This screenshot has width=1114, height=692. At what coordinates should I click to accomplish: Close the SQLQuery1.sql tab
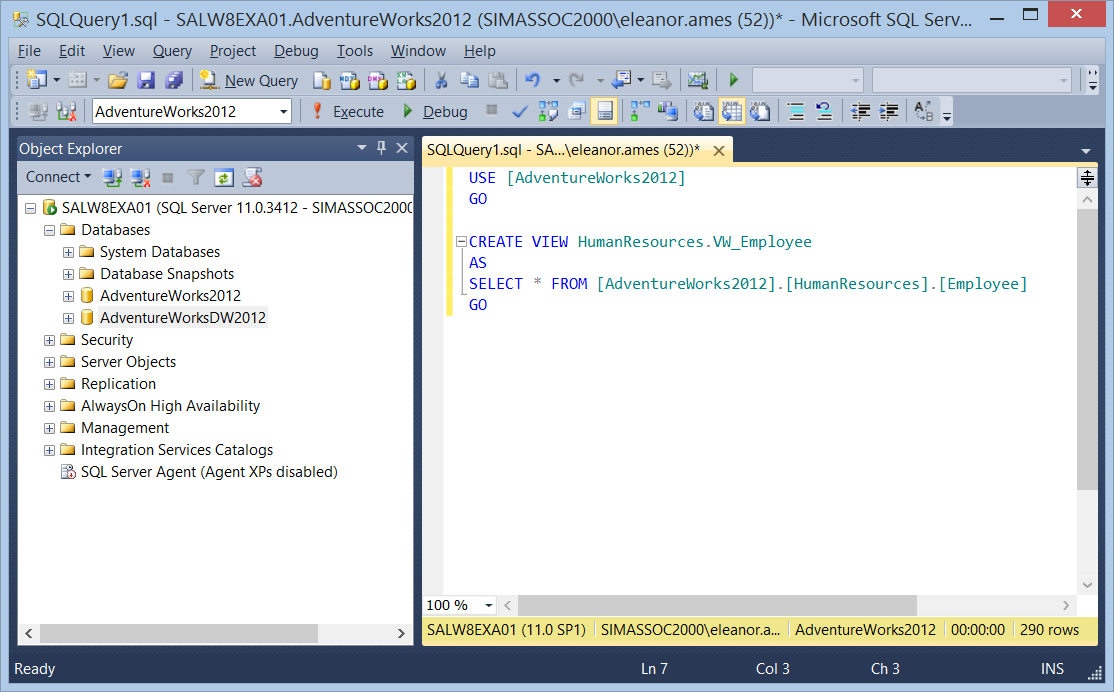click(x=719, y=151)
